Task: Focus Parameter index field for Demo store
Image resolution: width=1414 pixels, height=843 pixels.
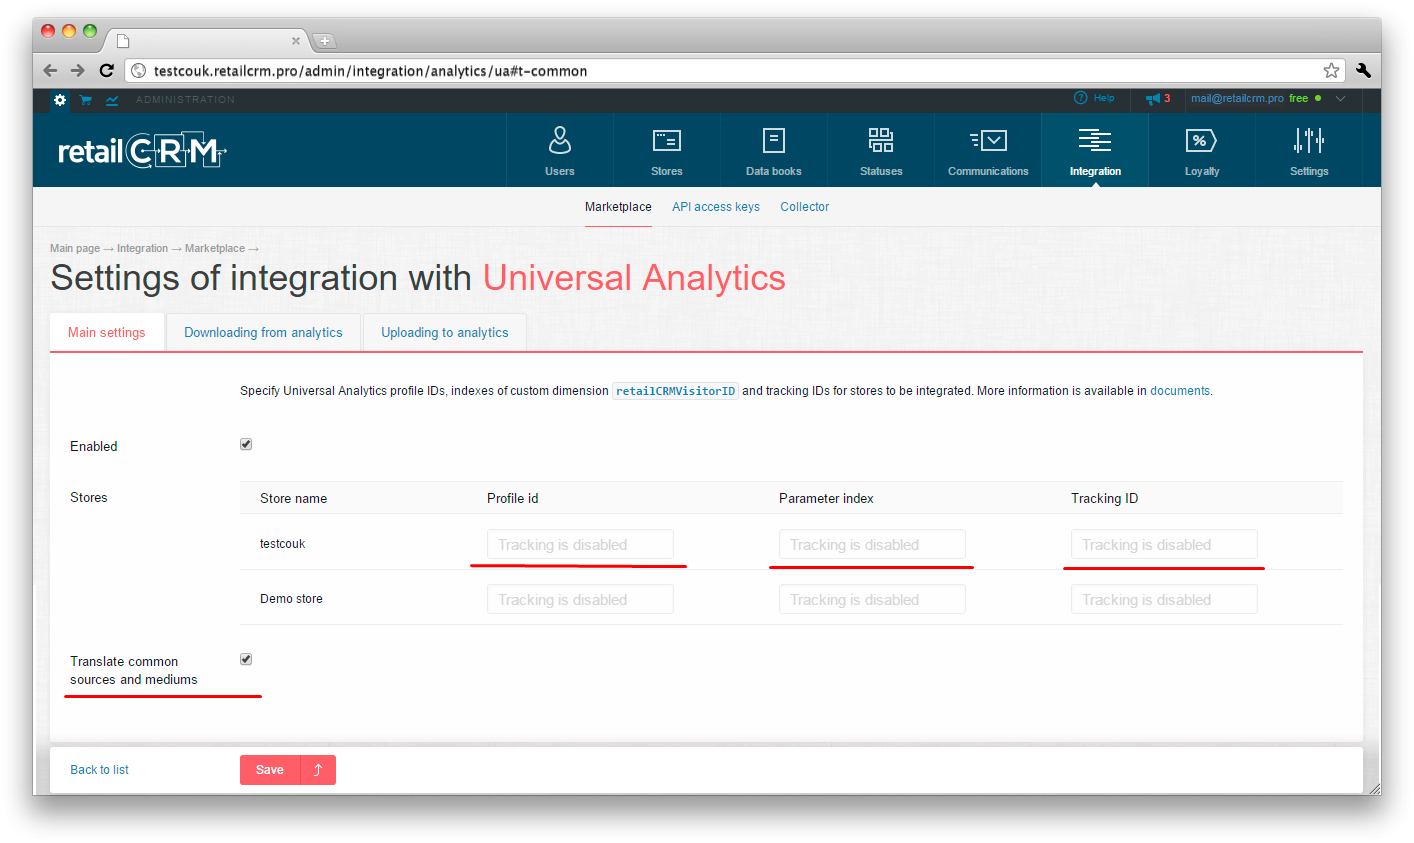Action: pos(872,599)
